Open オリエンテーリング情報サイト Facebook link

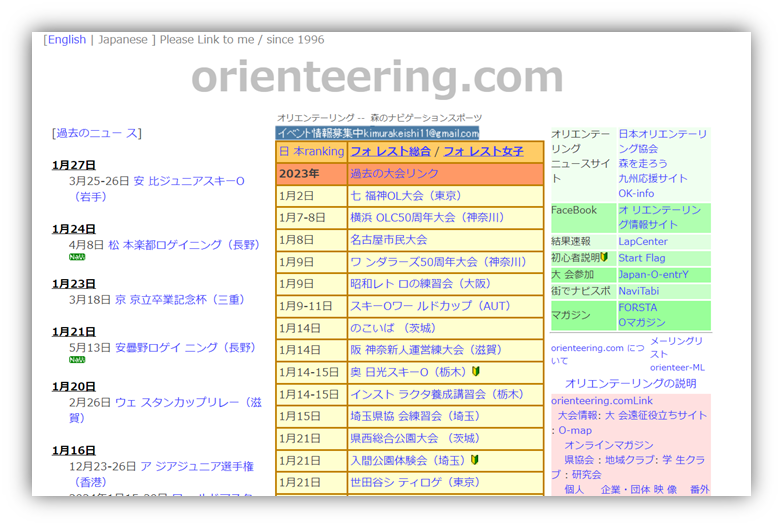660,218
